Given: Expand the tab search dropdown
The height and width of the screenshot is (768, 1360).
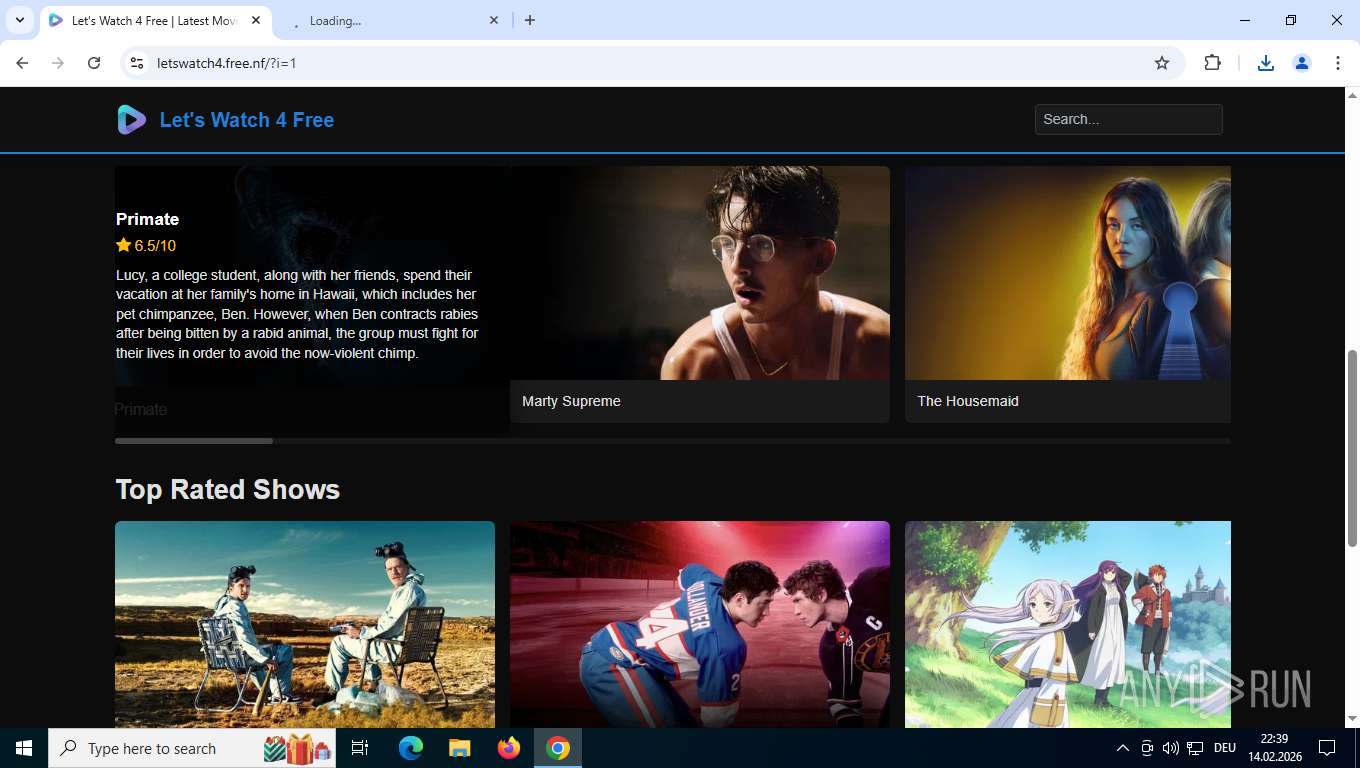Looking at the screenshot, I should coord(19,20).
